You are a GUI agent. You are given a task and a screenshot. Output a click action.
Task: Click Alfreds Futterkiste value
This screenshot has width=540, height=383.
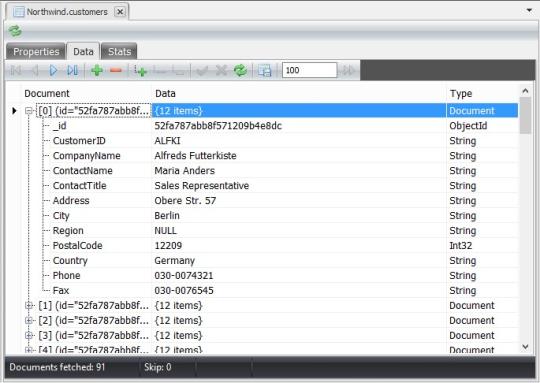tap(195, 156)
